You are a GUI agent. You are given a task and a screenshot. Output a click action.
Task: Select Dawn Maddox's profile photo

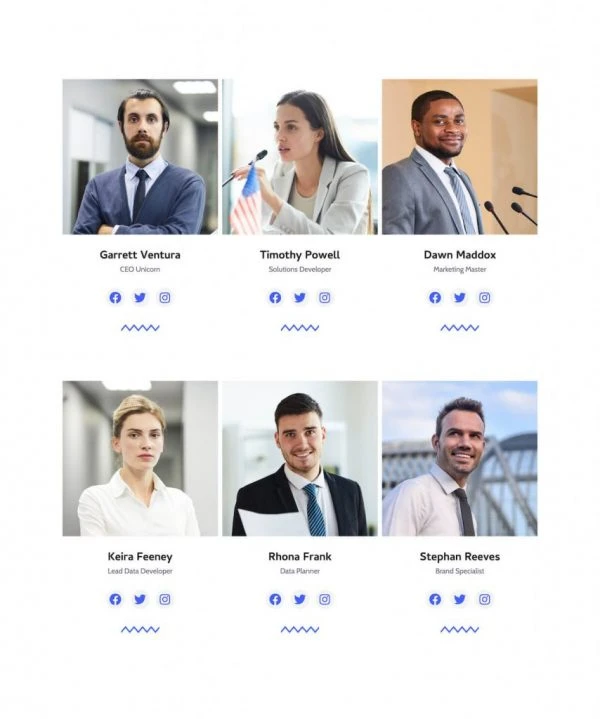click(460, 157)
